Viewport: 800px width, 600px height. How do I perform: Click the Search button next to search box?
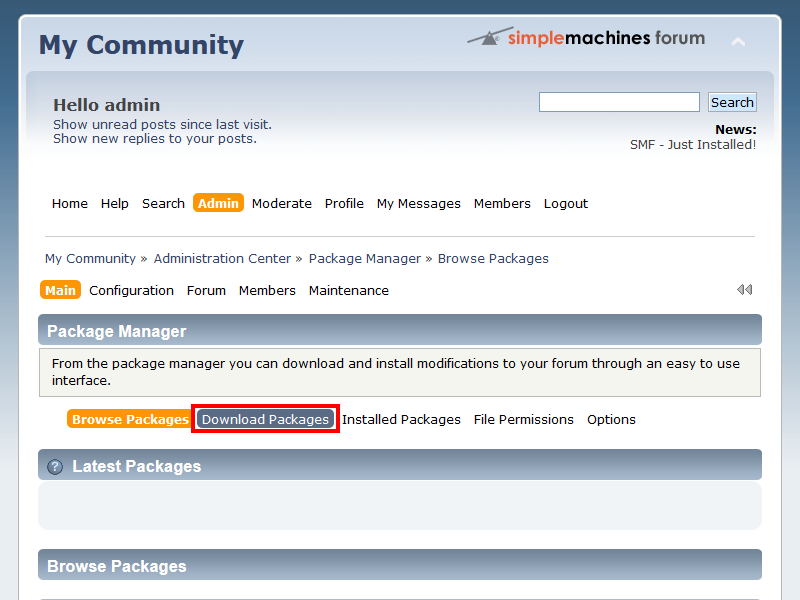[x=732, y=102]
